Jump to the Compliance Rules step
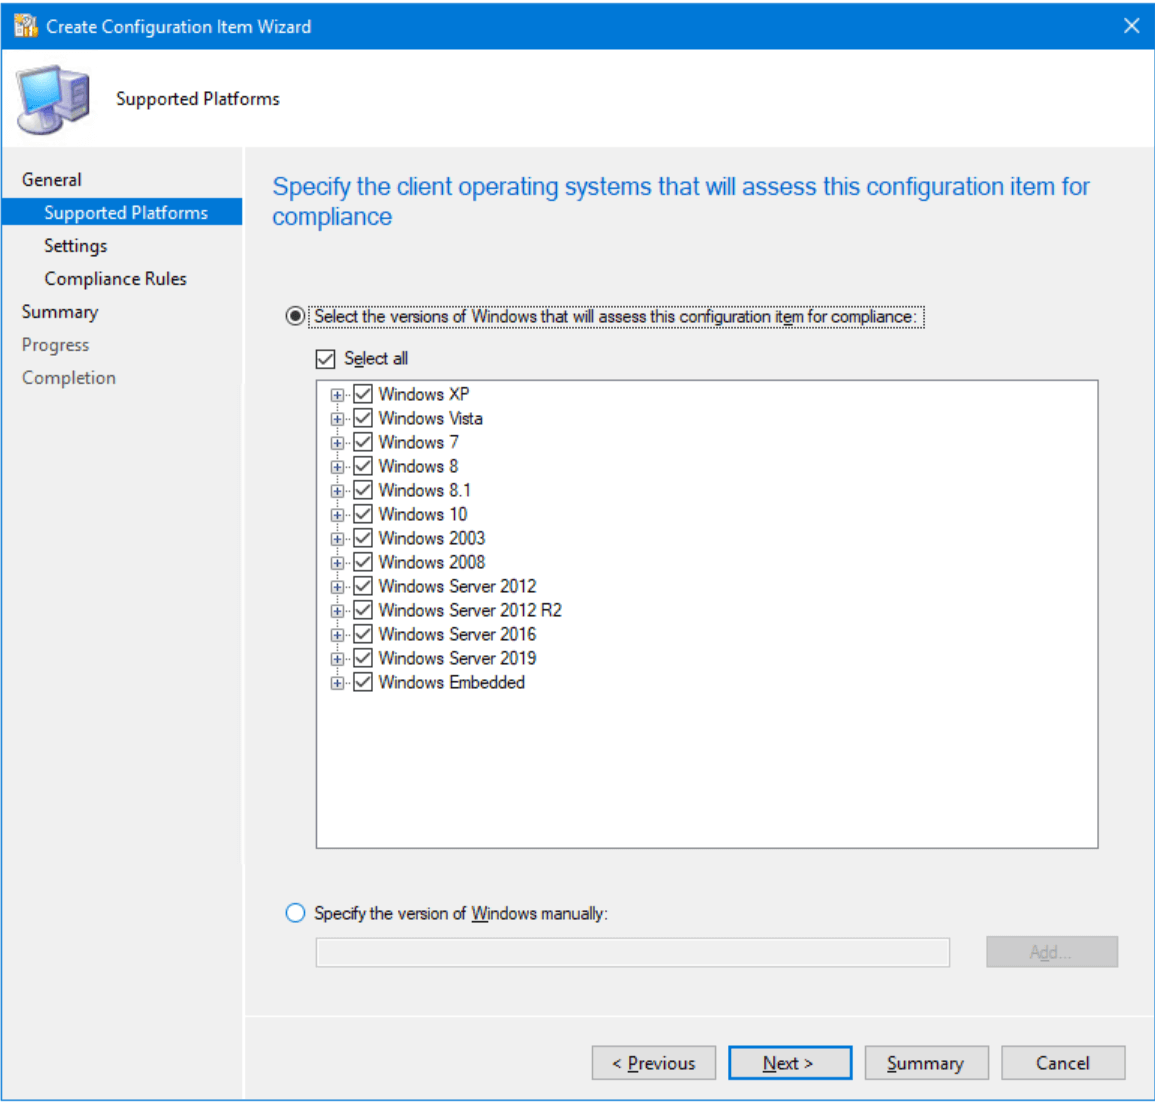This screenshot has height=1104, width=1155. (116, 279)
